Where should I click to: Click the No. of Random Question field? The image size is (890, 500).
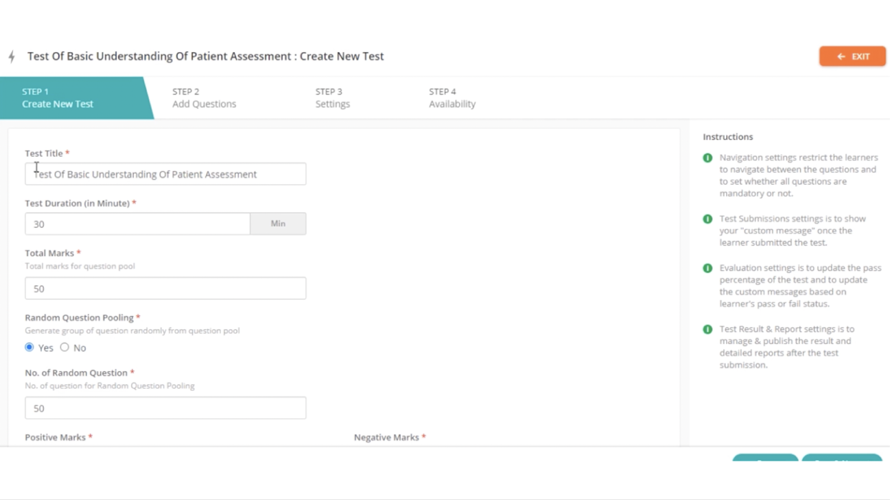[x=165, y=408]
